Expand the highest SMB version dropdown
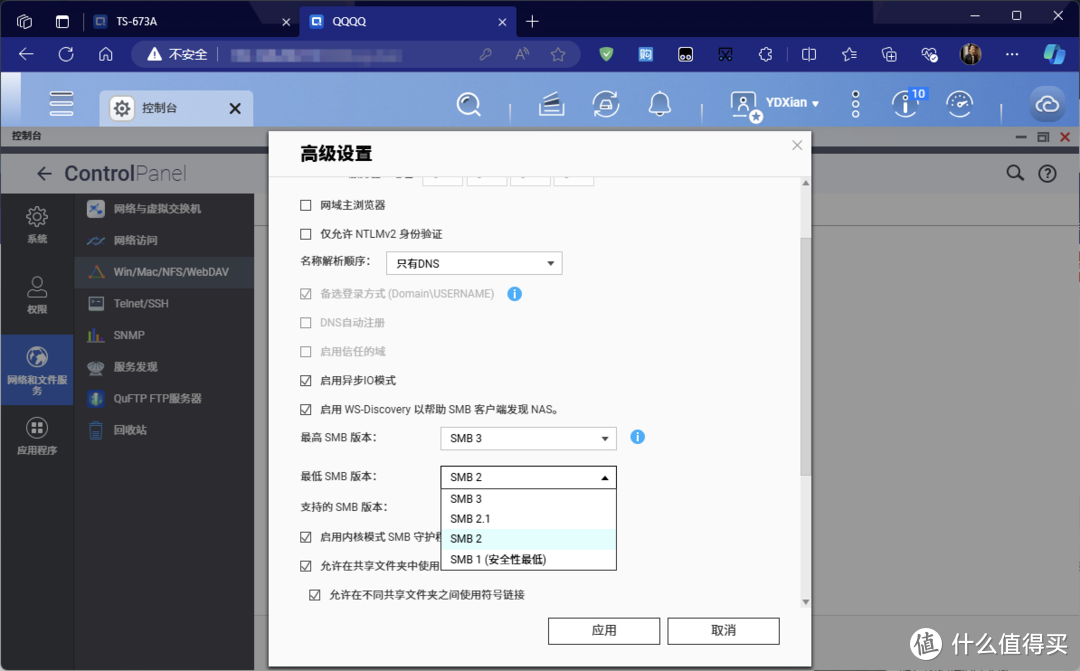Viewport: 1080px width, 671px height. click(x=528, y=438)
